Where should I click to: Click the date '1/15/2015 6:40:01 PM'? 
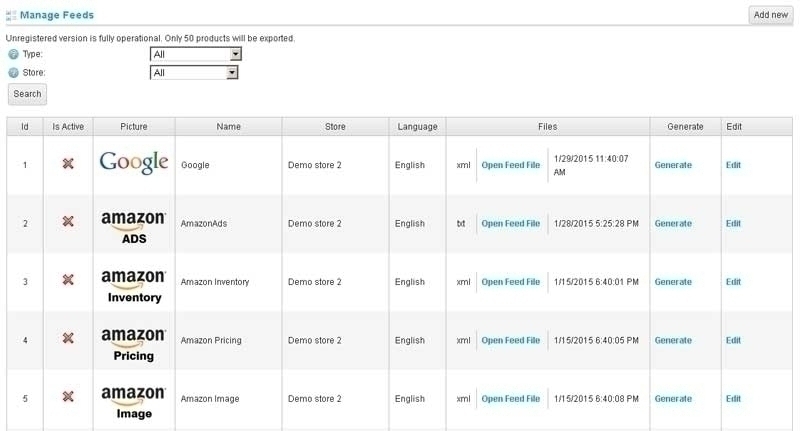click(x=596, y=282)
